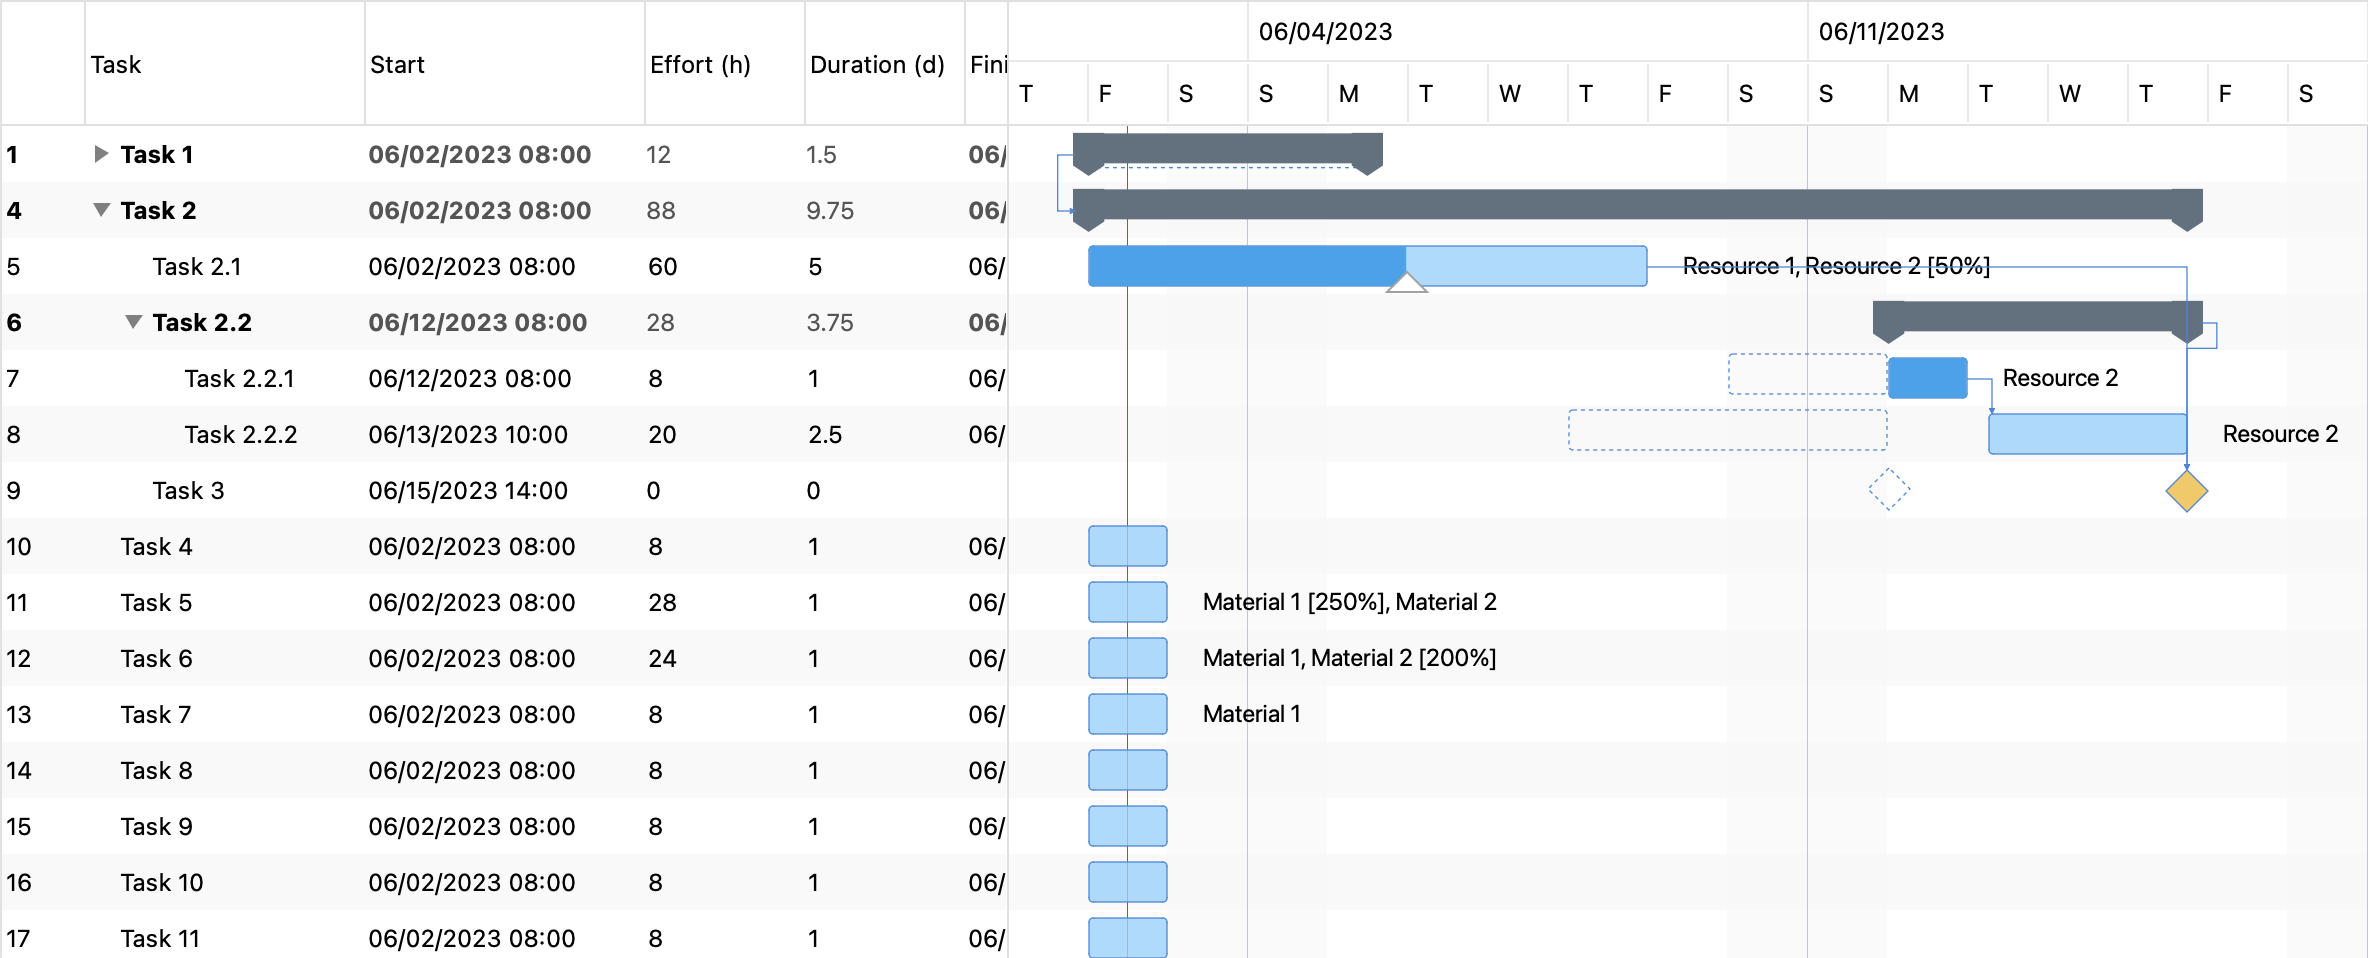Viewport: 2368px width, 958px height.
Task: Collapse the Task 2.2 subtree
Action: coord(135,322)
